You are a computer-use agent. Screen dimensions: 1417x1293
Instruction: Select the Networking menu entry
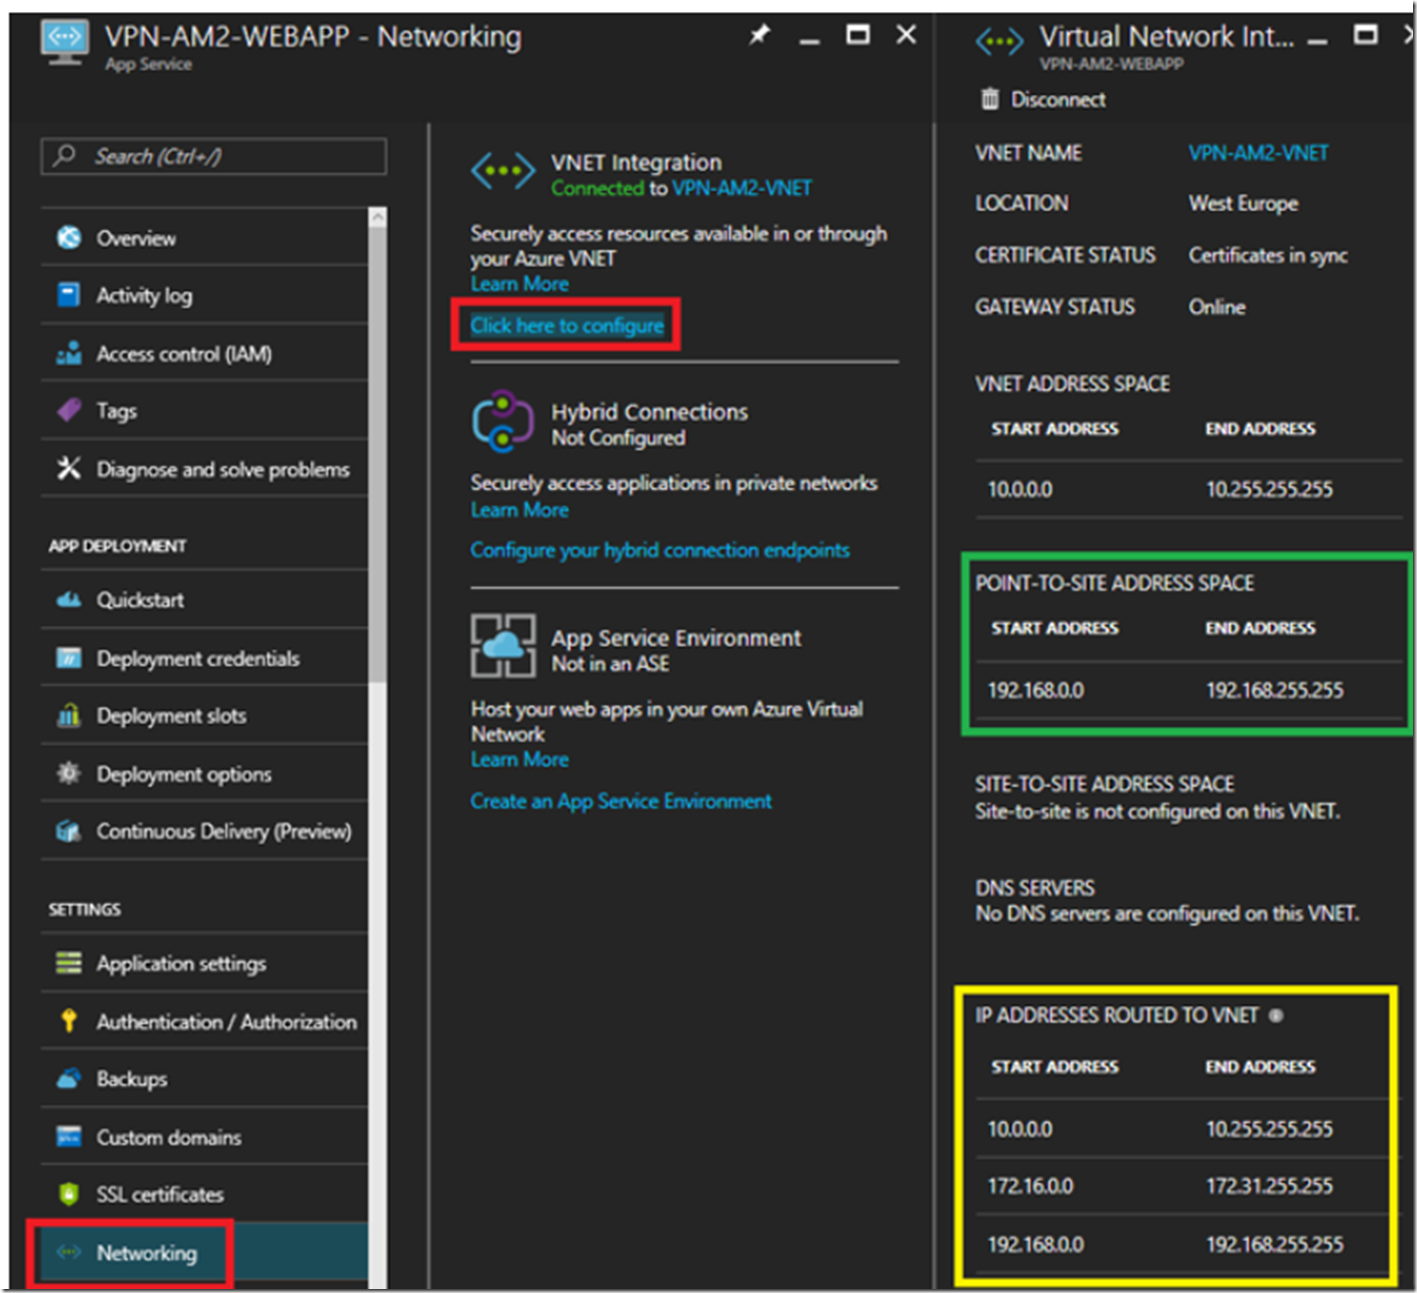point(204,1252)
